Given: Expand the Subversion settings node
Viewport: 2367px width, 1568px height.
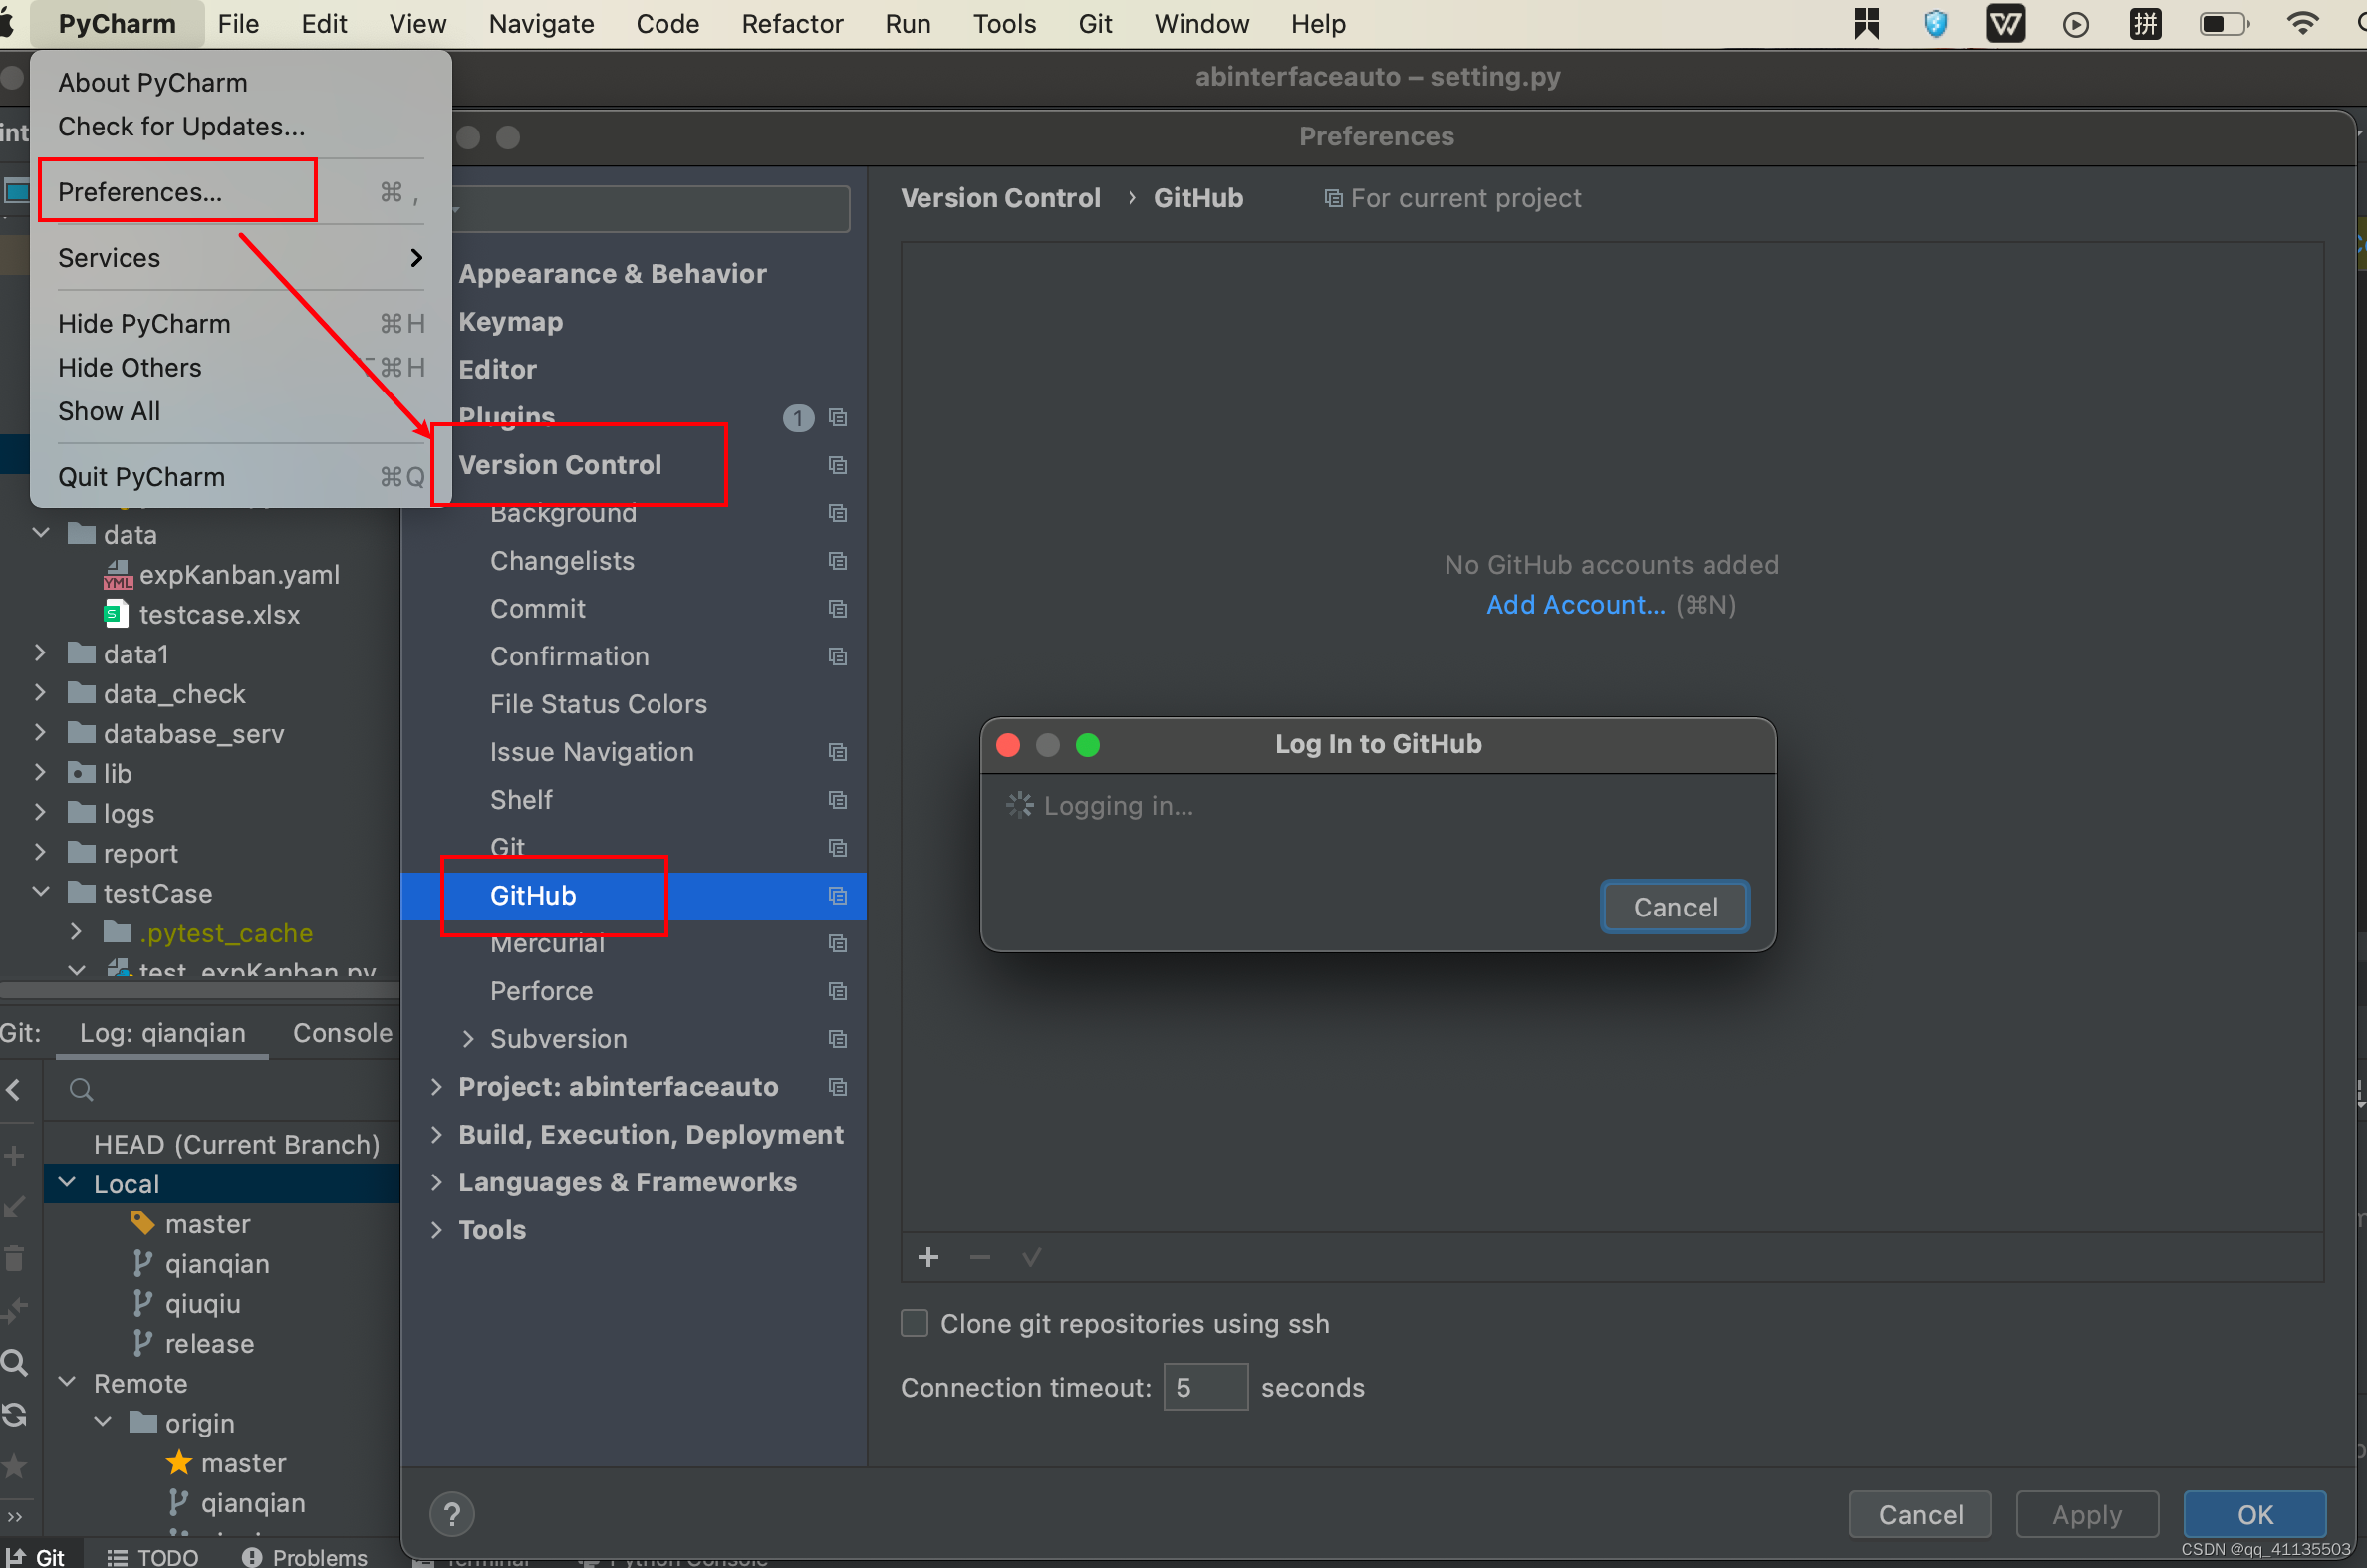Looking at the screenshot, I should [468, 1039].
